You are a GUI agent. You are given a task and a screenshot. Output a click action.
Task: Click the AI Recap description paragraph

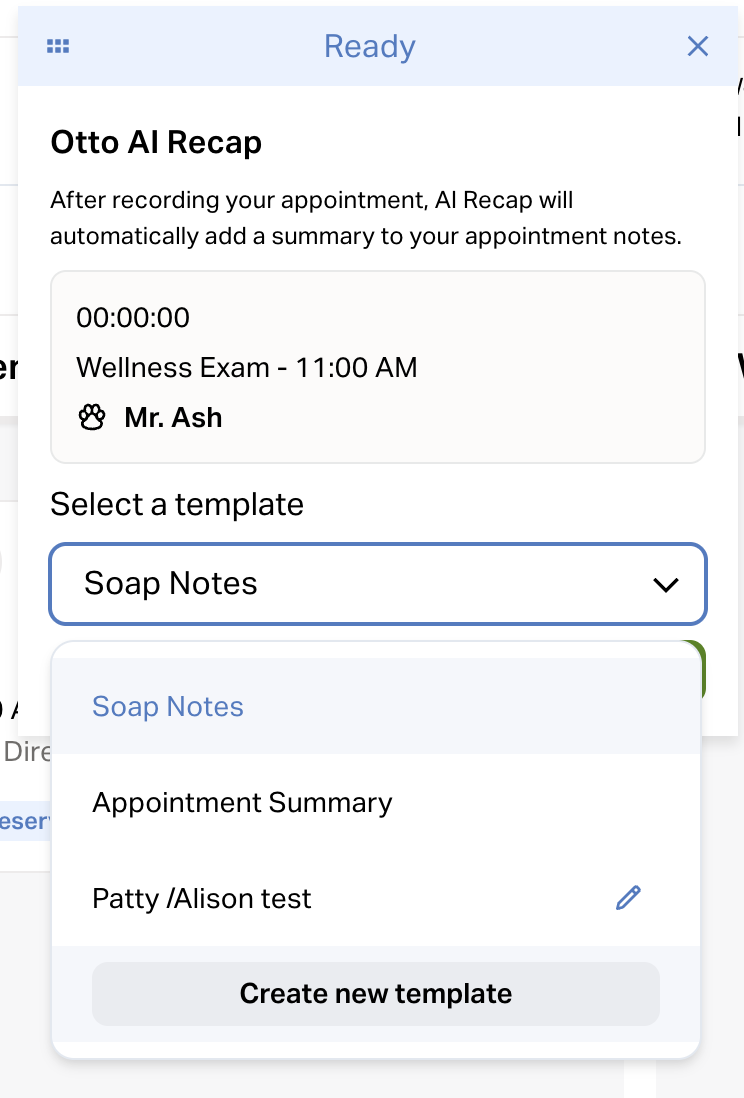click(365, 218)
